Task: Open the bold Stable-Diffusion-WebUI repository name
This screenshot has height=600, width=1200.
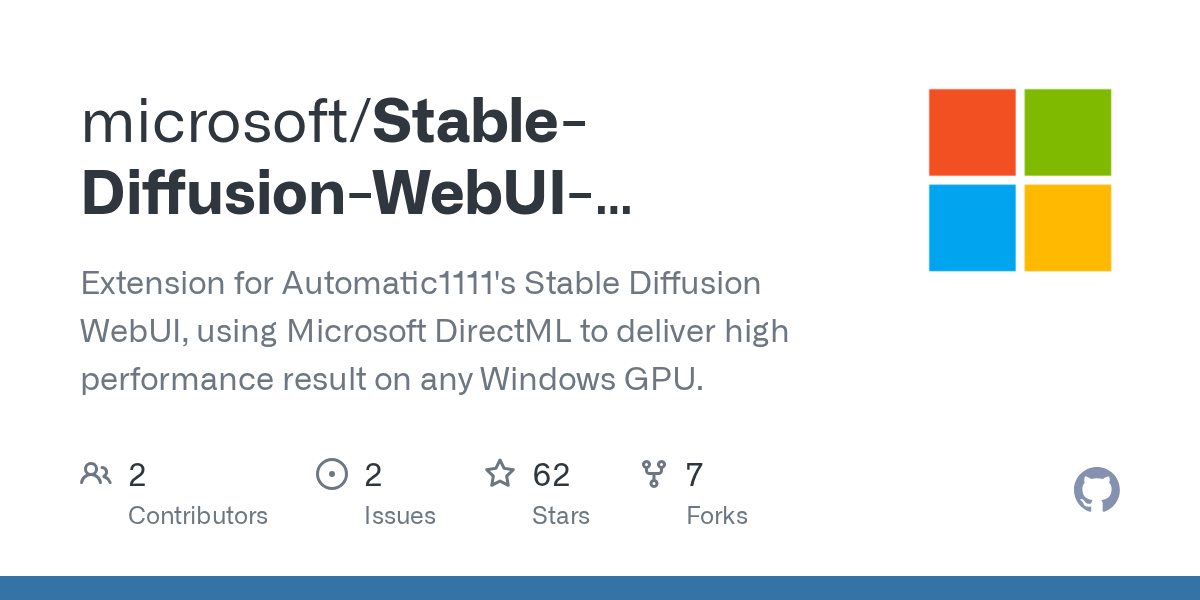Action: [x=356, y=194]
